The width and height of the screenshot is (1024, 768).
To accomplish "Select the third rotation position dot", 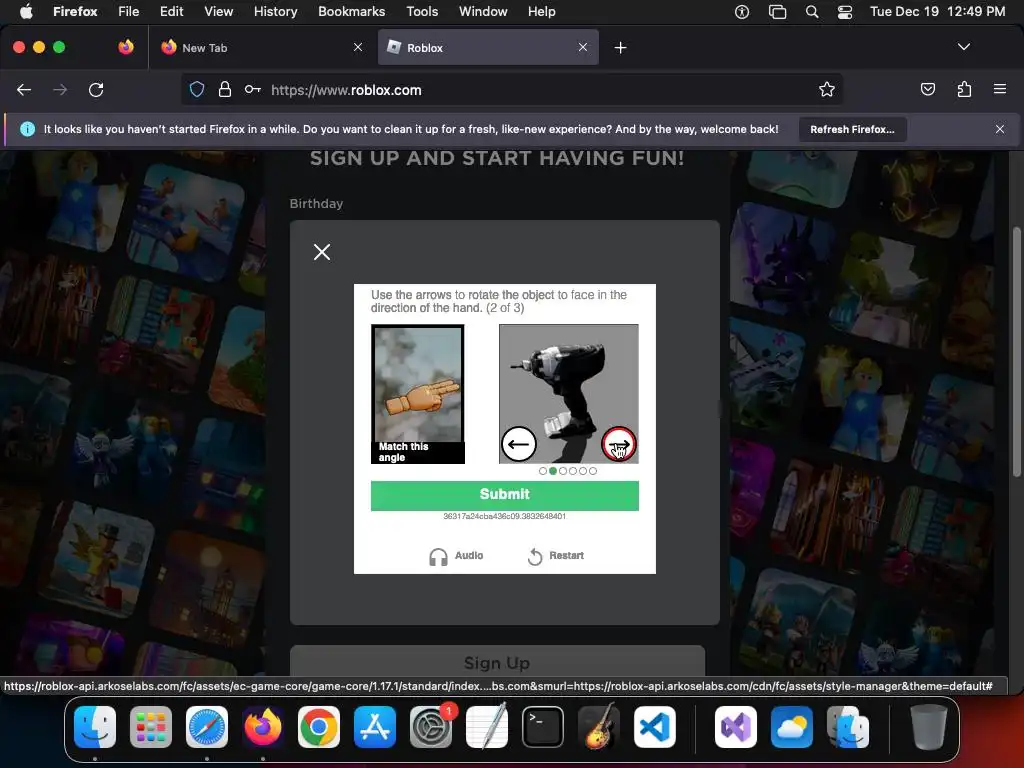I will [563, 471].
